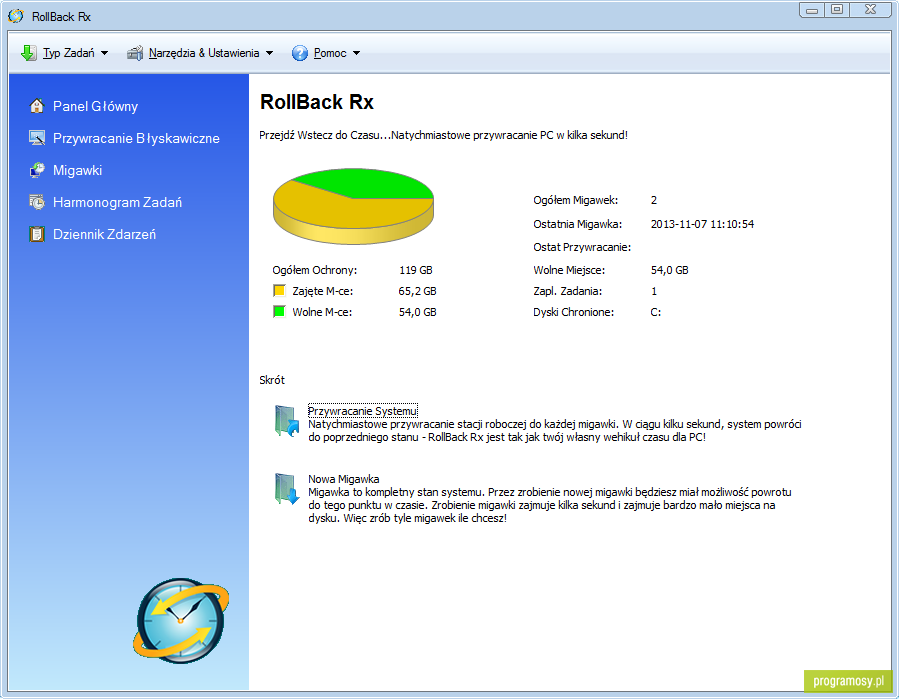Image resolution: width=899 pixels, height=699 pixels.
Task: Click the Przywracanie Systemu shortcut link
Action: point(362,411)
